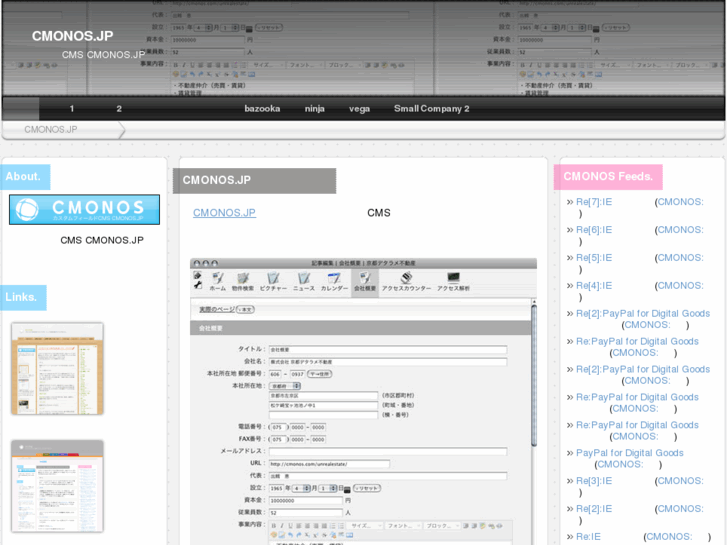This screenshot has height=545, width=727.
Task: Open the Re[7]:IE feed link
Action: pos(594,202)
